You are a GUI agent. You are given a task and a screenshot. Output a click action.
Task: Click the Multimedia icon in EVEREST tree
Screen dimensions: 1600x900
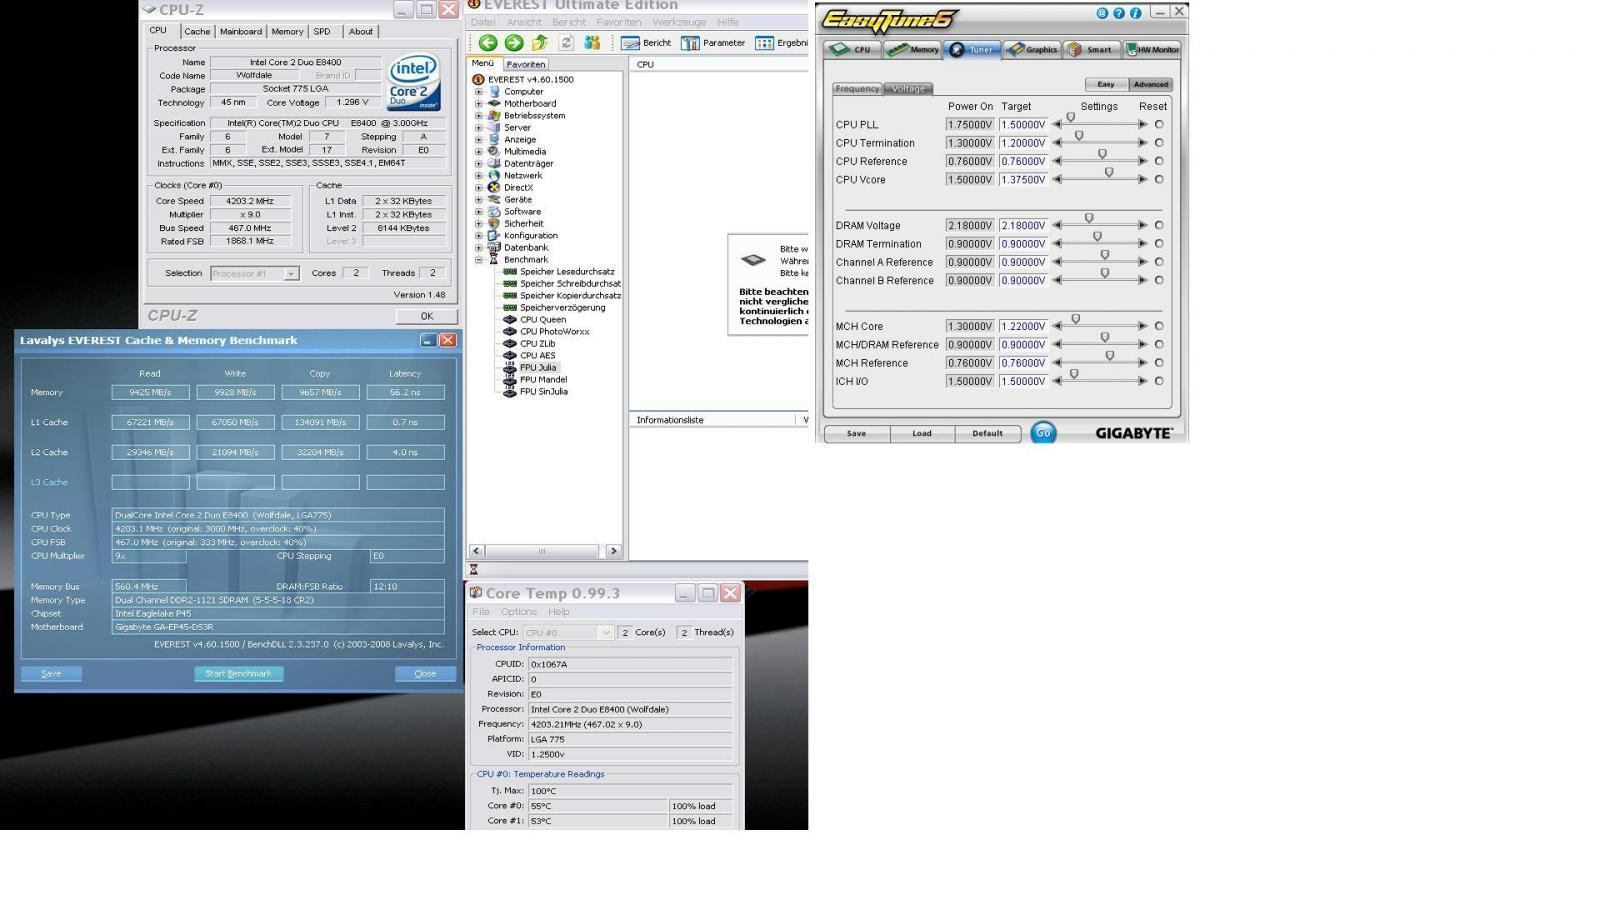tap(494, 151)
